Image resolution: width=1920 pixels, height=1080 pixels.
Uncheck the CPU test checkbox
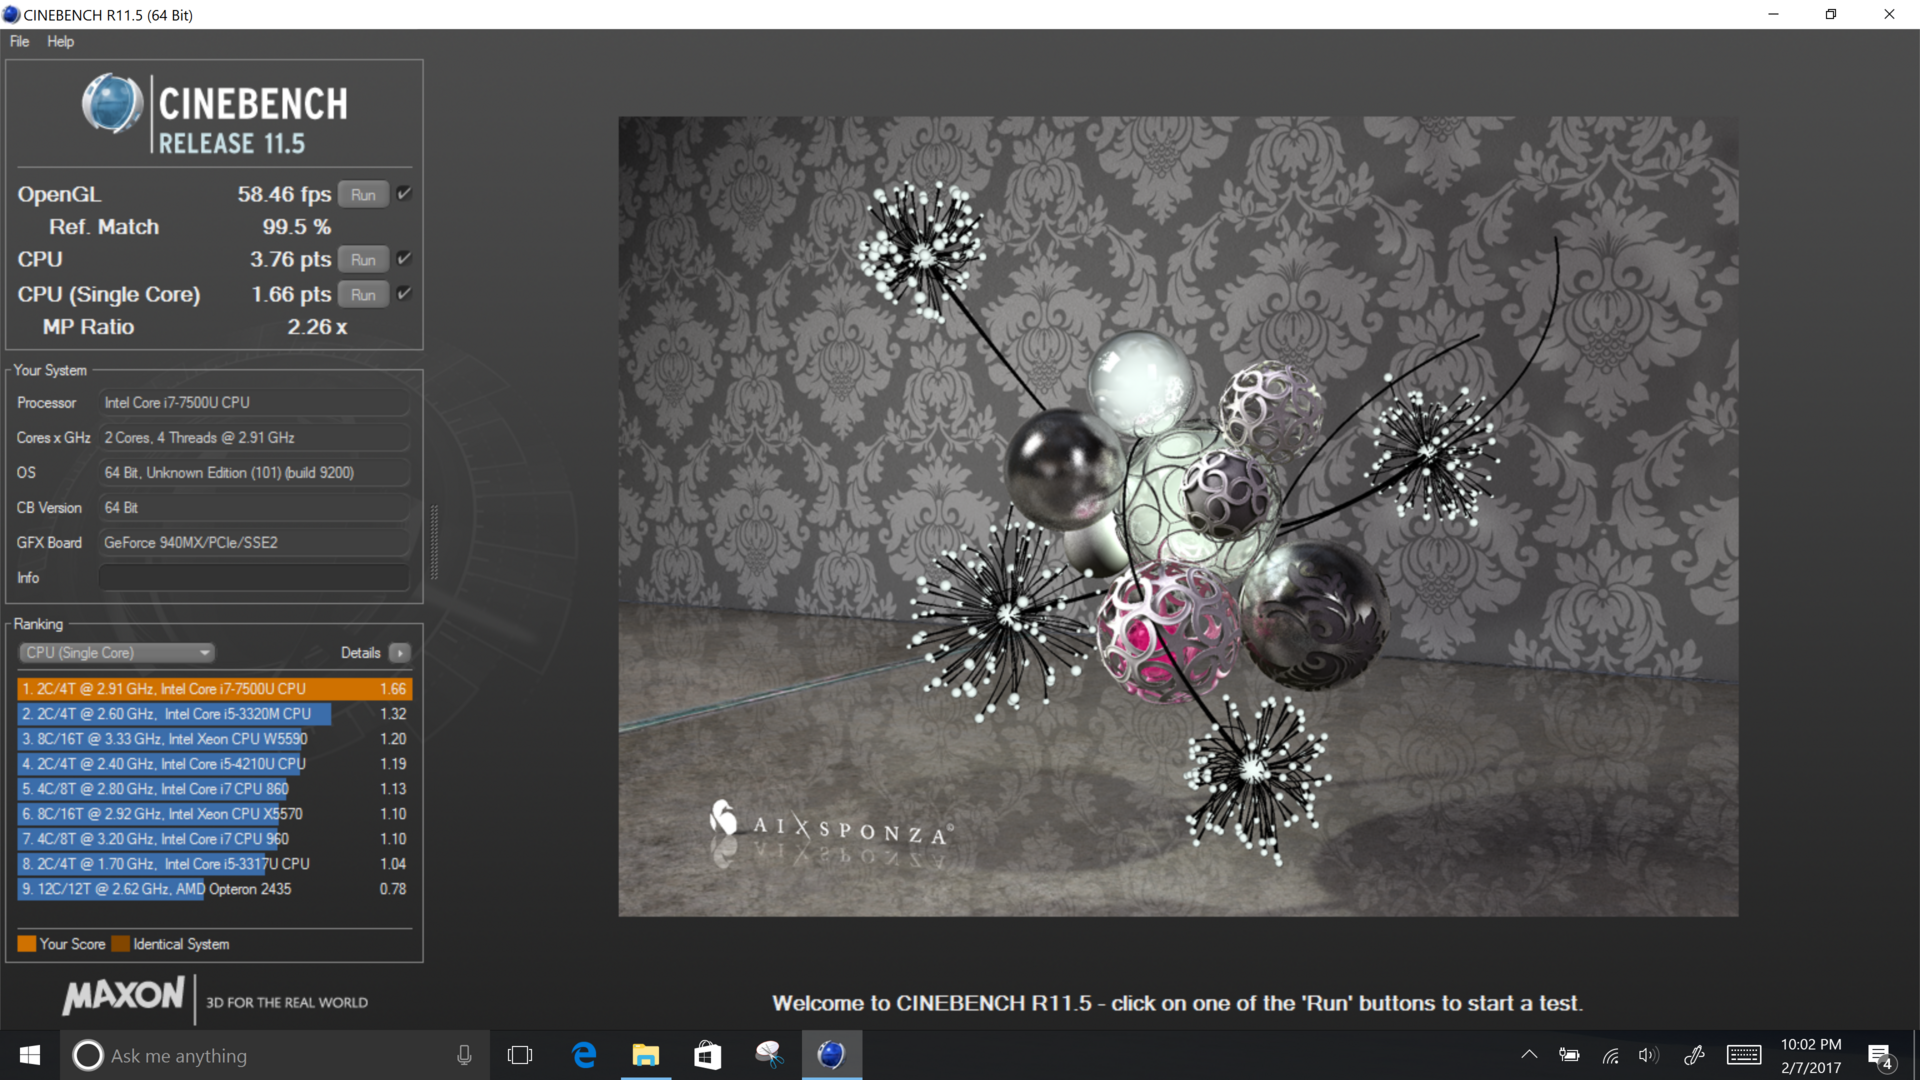tap(404, 259)
